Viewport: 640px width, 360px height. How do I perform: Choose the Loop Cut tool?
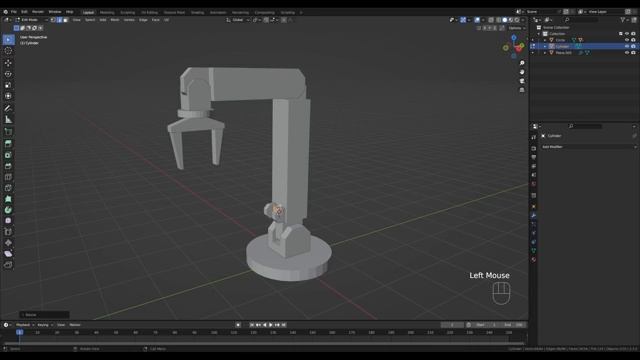pos(8,177)
